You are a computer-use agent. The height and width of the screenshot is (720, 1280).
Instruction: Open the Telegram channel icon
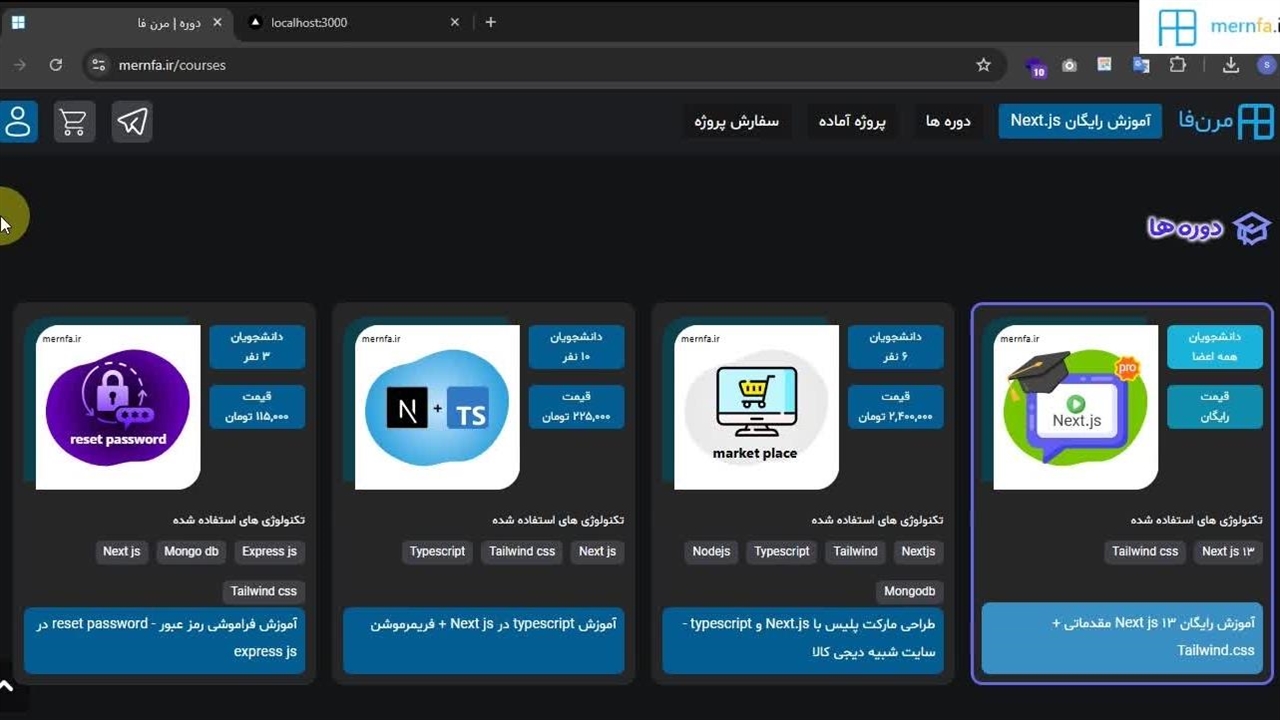point(132,122)
